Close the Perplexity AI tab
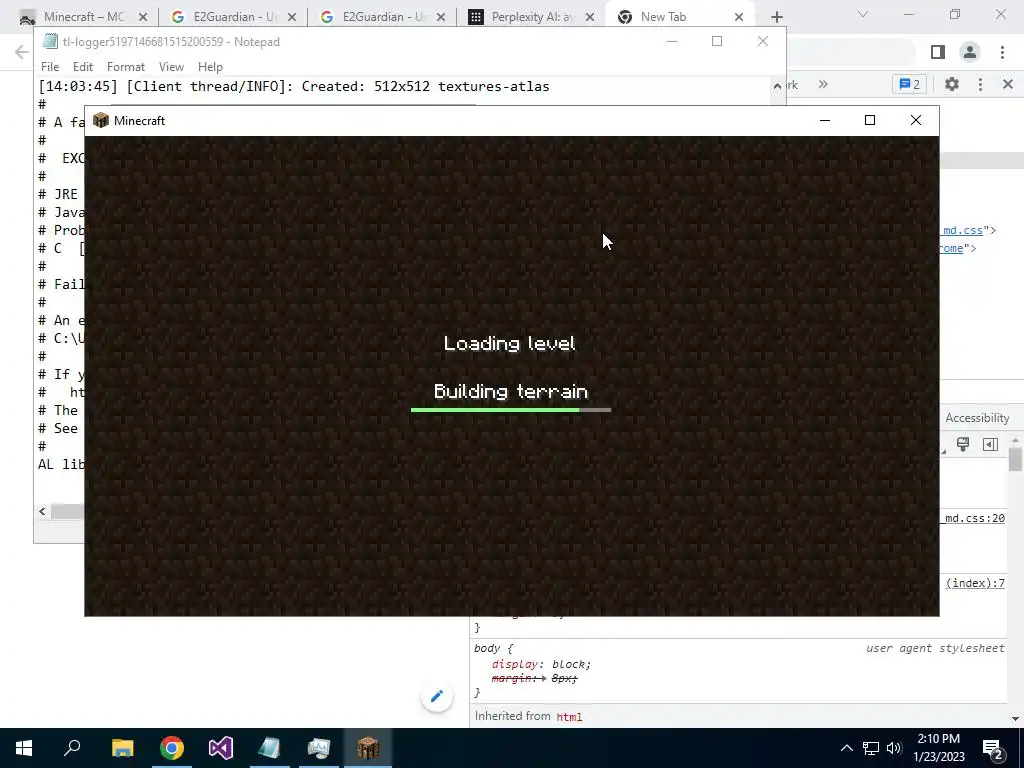Screen dimensions: 1024x768 pos(590,17)
